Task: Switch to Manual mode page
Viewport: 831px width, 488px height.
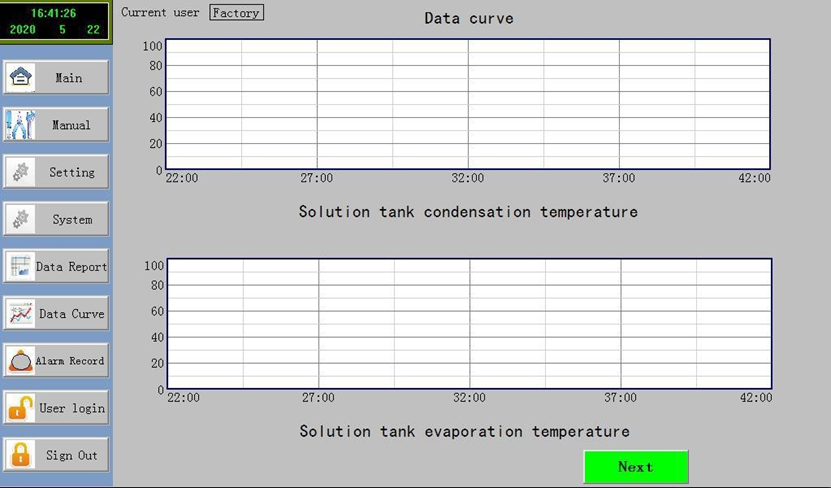Action: [x=56, y=125]
